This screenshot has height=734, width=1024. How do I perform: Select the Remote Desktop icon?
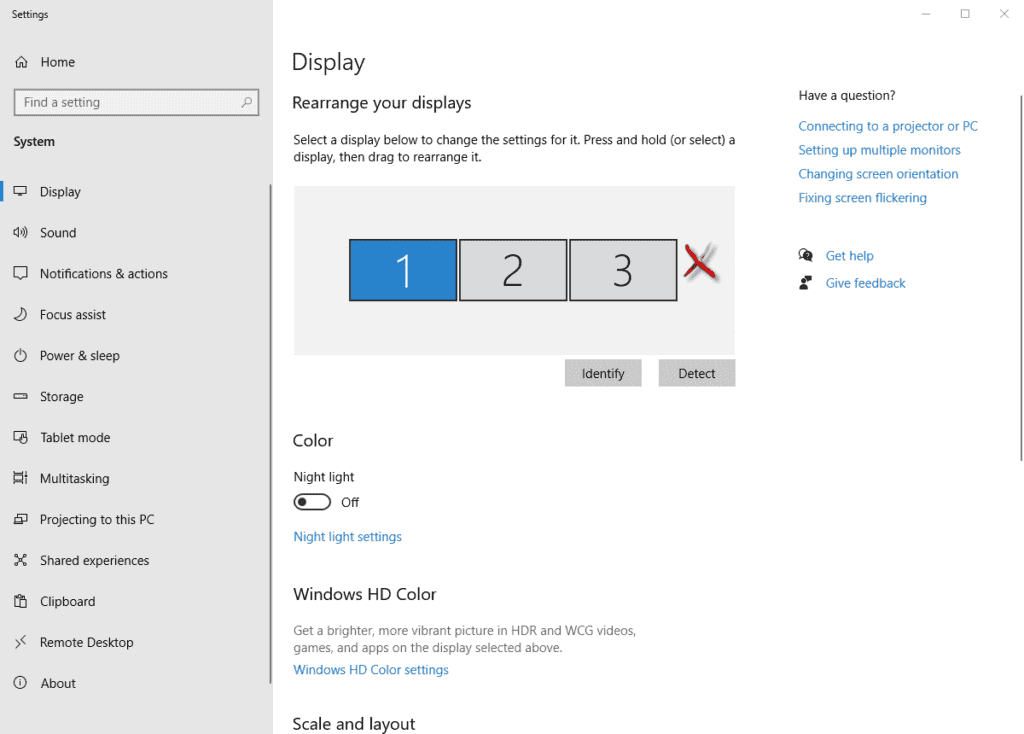[x=20, y=642]
